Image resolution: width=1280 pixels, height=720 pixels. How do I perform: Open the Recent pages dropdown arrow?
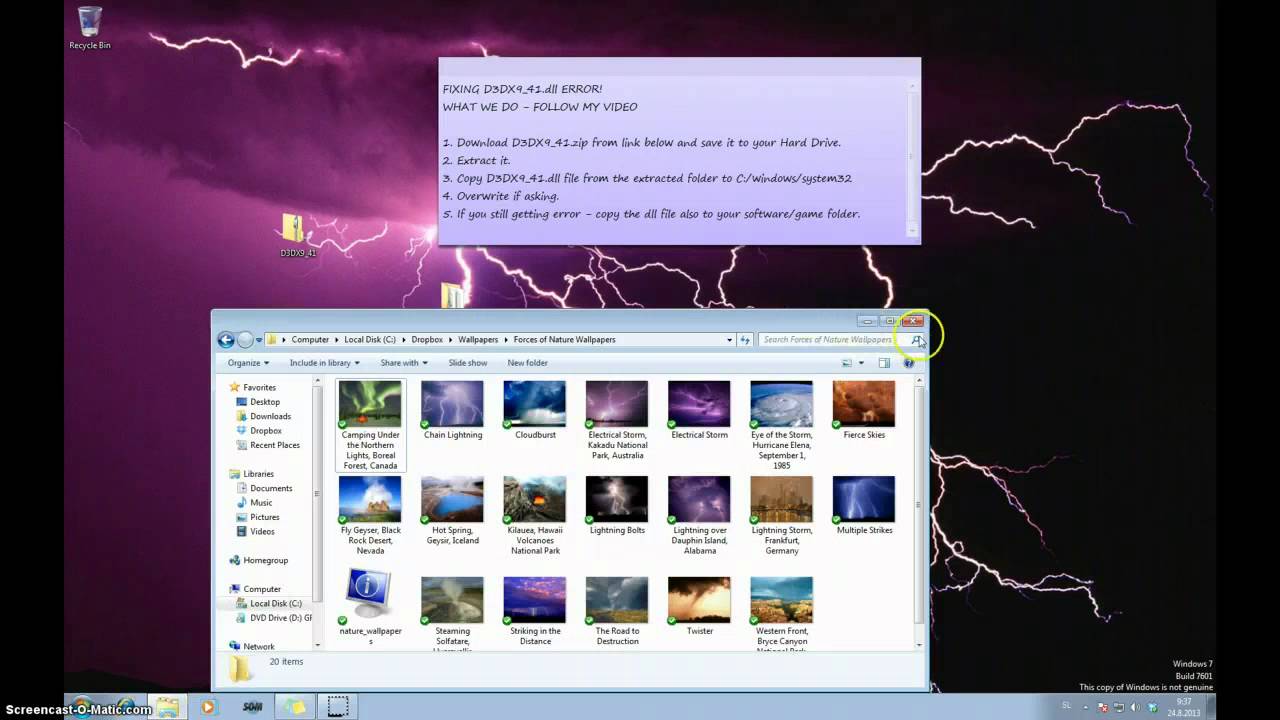[x=259, y=340]
